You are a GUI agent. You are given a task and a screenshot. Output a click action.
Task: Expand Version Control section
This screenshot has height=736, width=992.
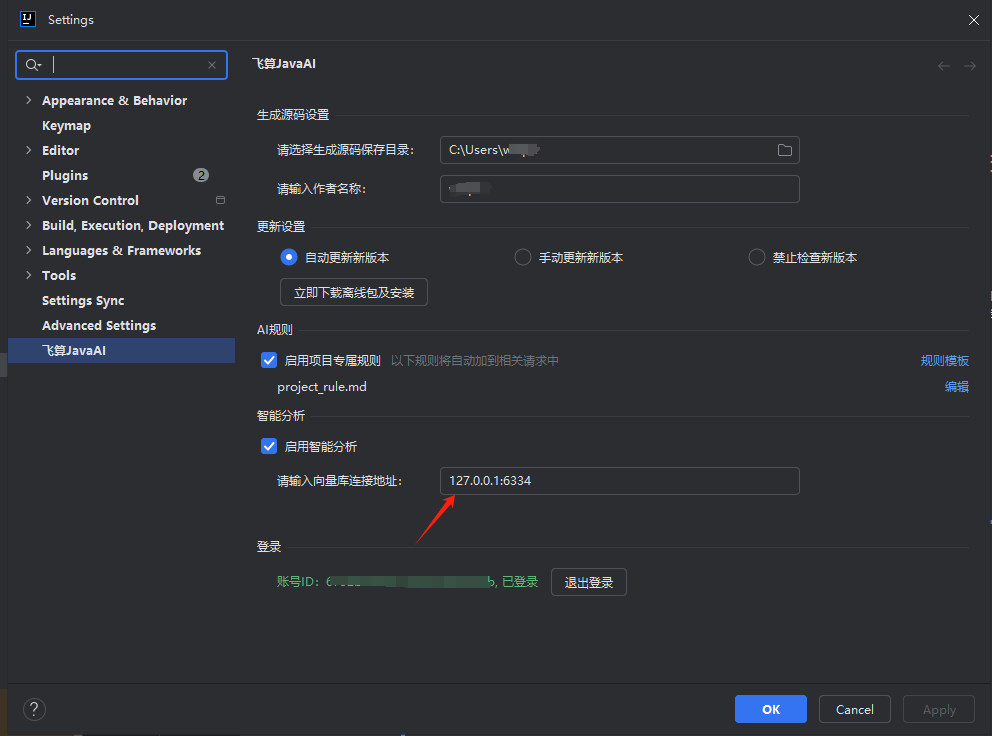[x=28, y=200]
